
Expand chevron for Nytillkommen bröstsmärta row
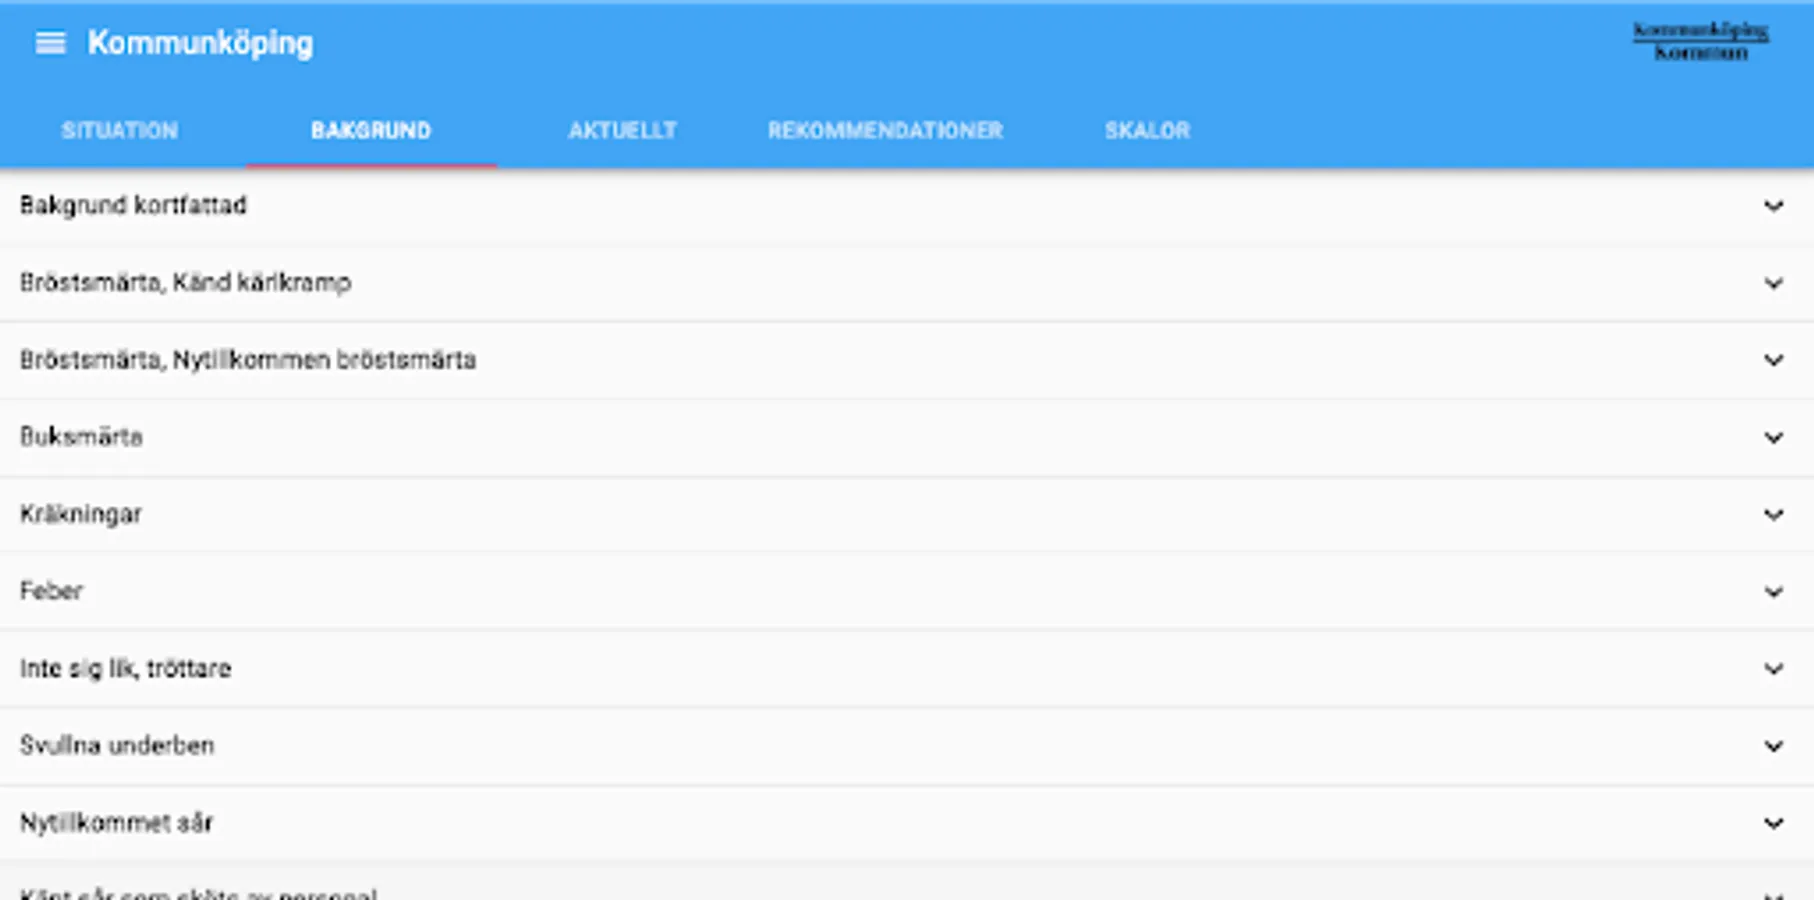pyautogui.click(x=1773, y=360)
